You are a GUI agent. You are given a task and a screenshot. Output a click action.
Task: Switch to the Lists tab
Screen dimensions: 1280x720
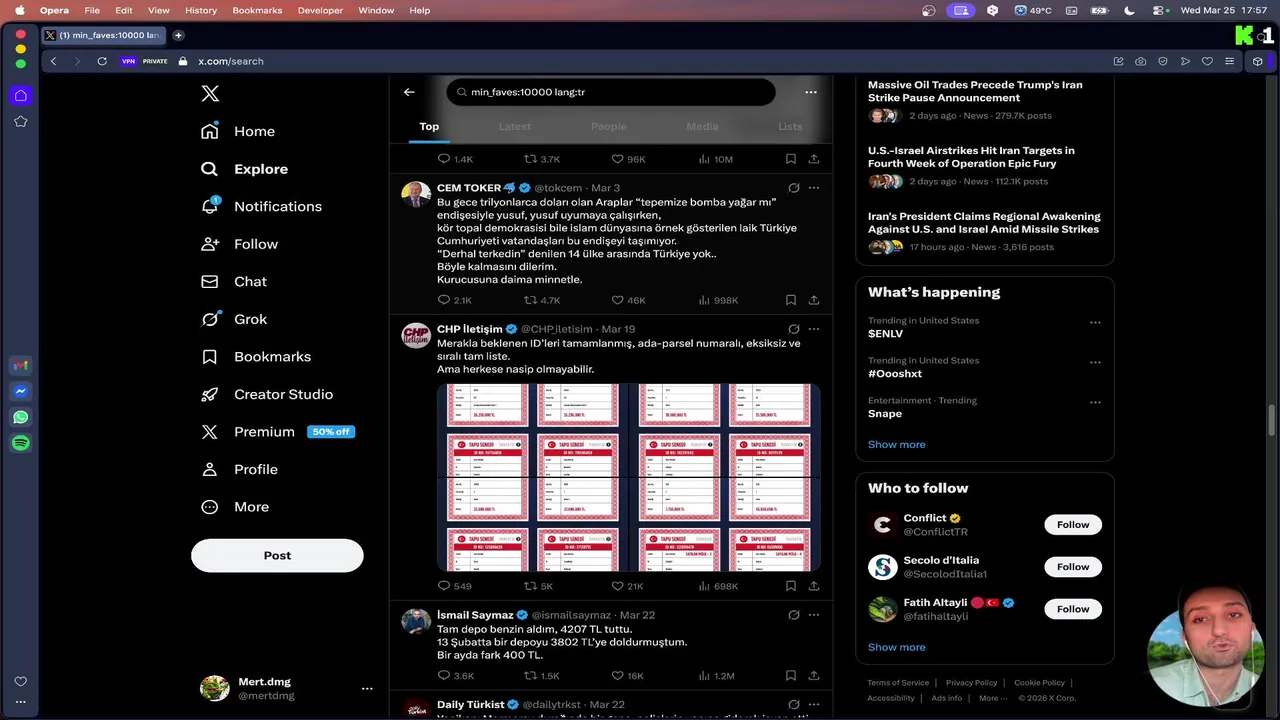tap(790, 126)
